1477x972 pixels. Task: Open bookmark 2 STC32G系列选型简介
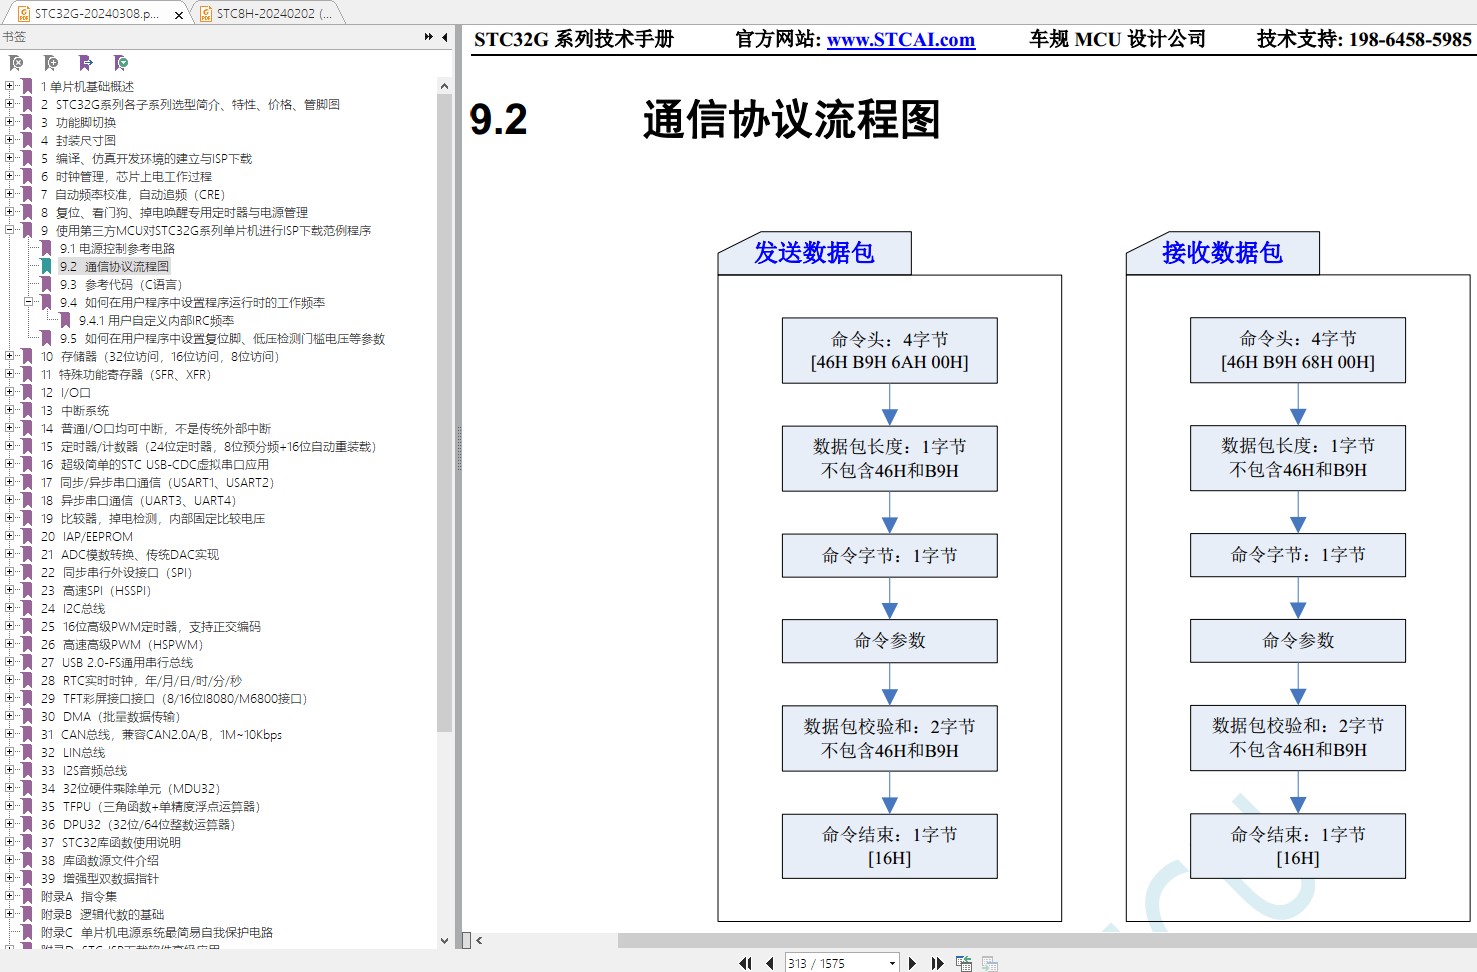pos(190,104)
